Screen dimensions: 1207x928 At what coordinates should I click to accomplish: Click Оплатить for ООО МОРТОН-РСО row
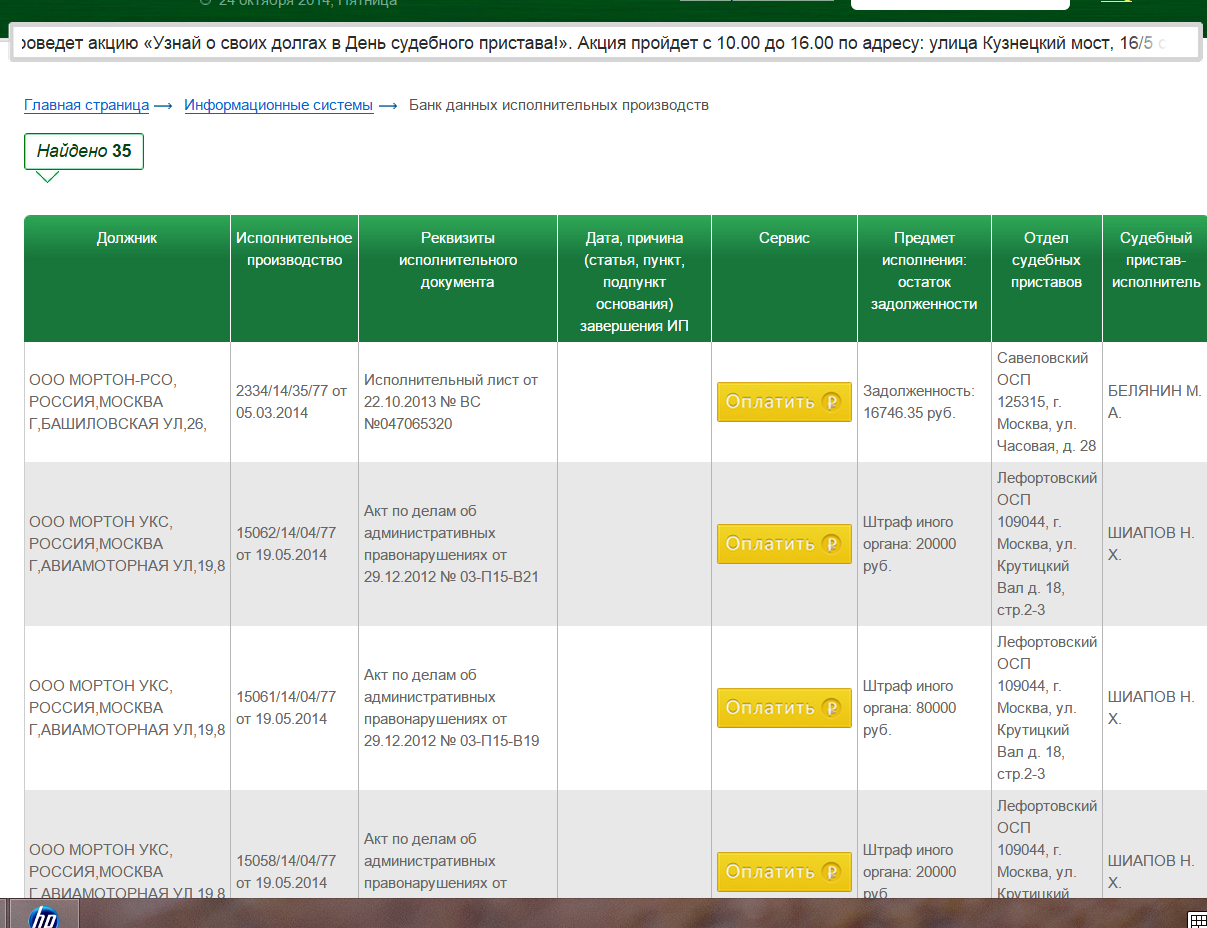784,402
